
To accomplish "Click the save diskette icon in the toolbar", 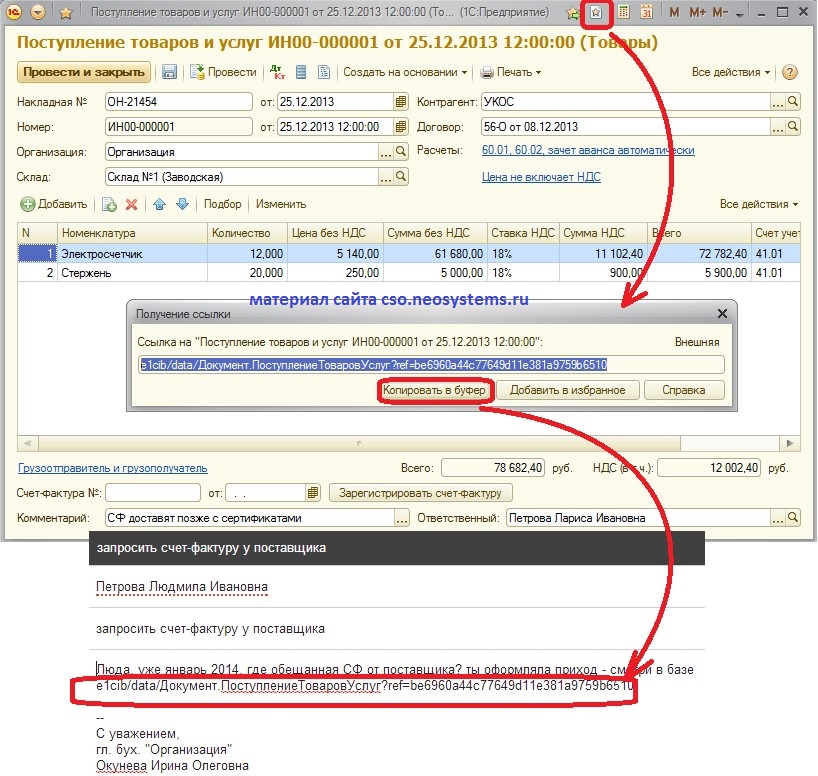I will pyautogui.click(x=170, y=72).
